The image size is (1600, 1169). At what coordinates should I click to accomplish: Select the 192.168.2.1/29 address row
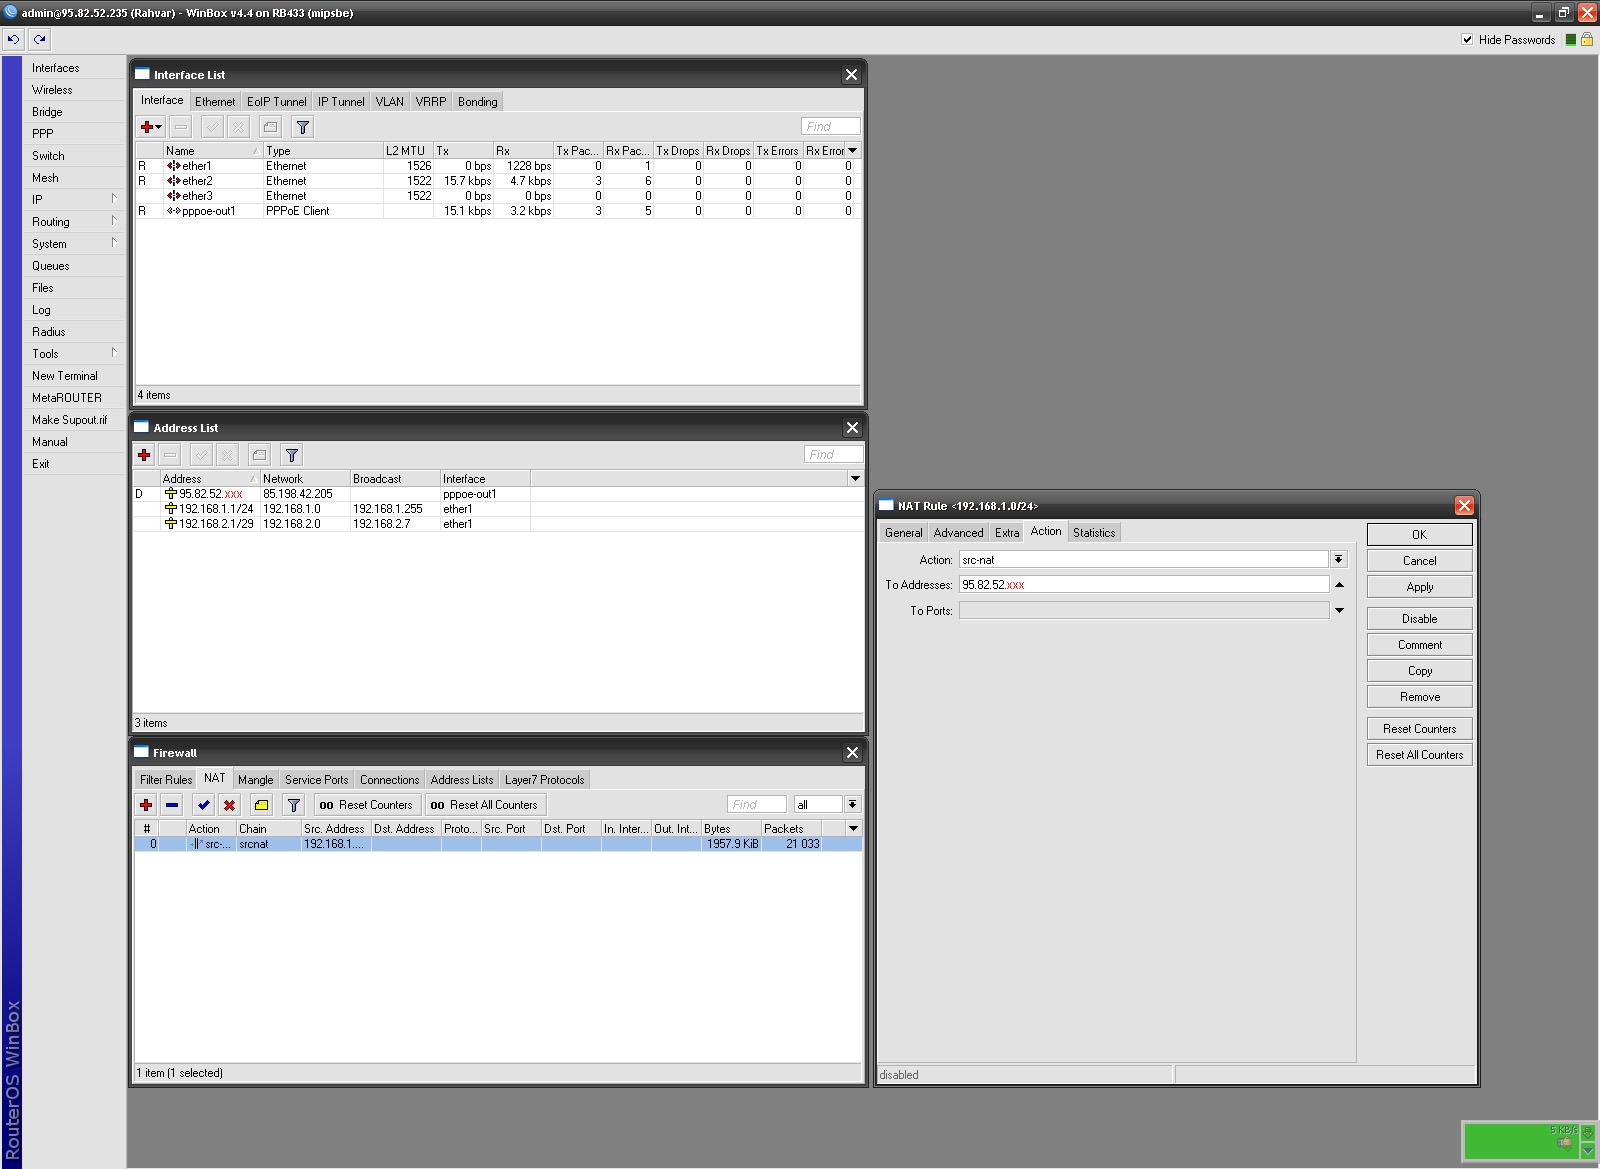pyautogui.click(x=497, y=524)
